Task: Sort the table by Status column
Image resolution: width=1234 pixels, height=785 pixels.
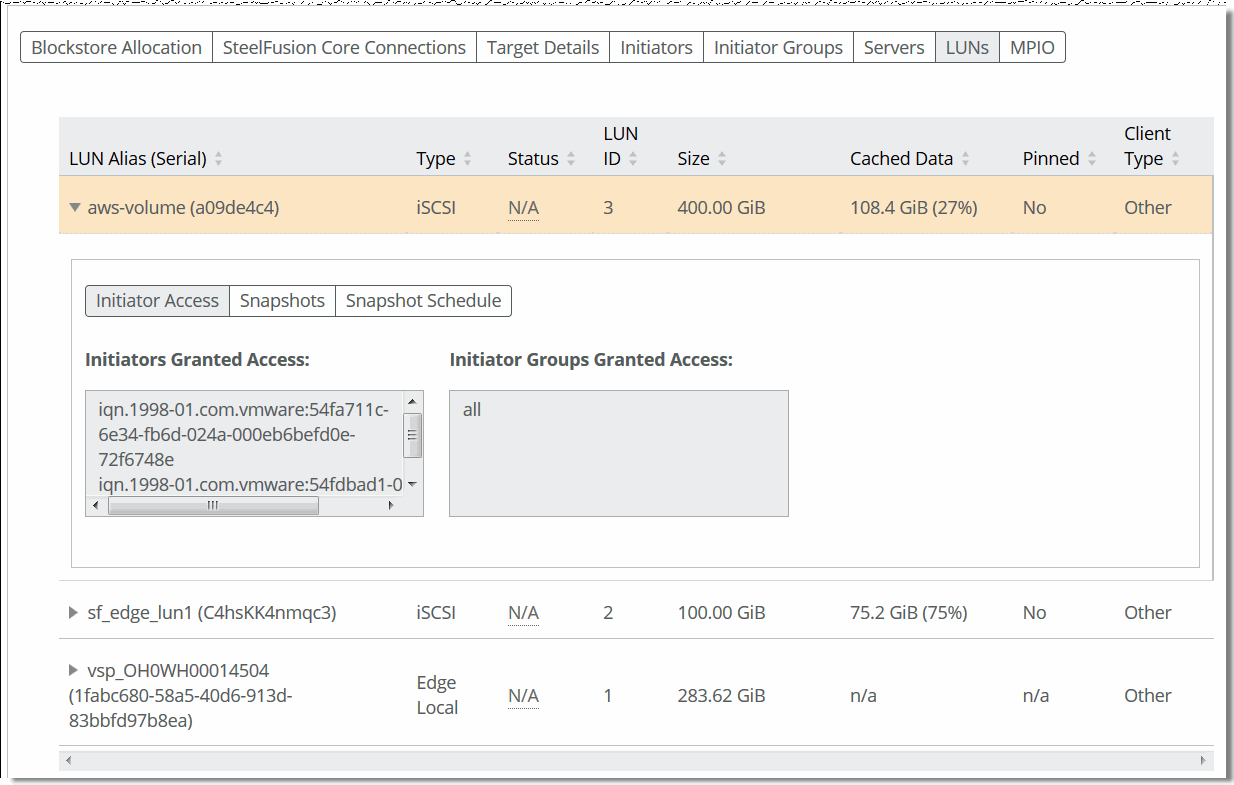Action: point(571,159)
